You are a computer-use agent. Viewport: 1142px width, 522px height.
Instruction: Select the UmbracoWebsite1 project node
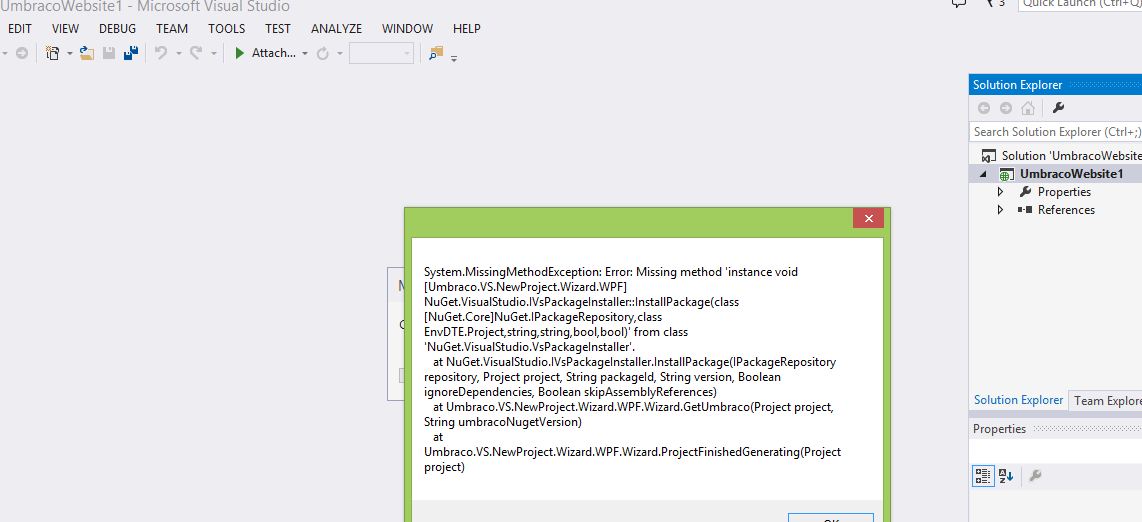[1071, 174]
